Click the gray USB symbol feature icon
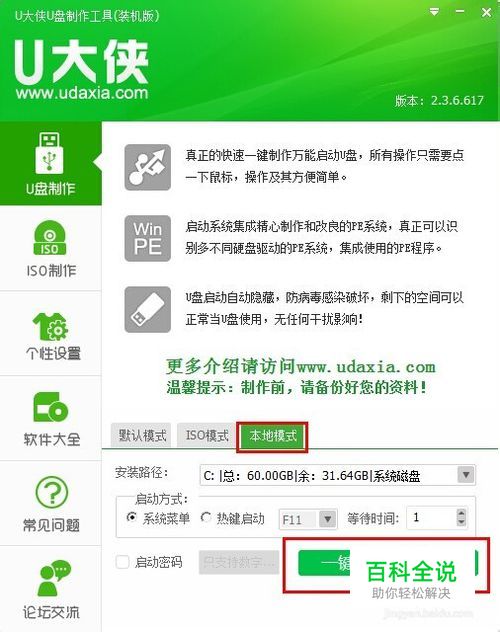This screenshot has height=632, width=500. point(147,167)
